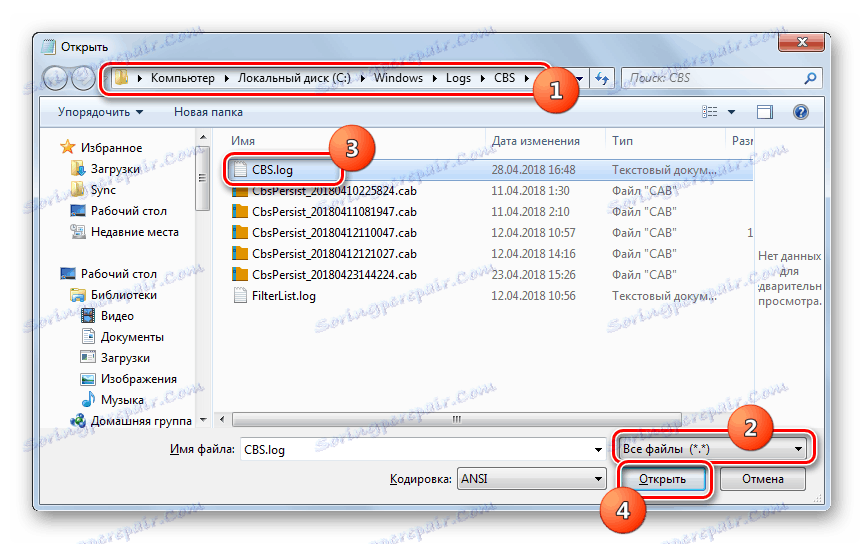The image size is (864, 544).
Task: Click Logs in the address breadcrumb
Action: pyautogui.click(x=458, y=78)
